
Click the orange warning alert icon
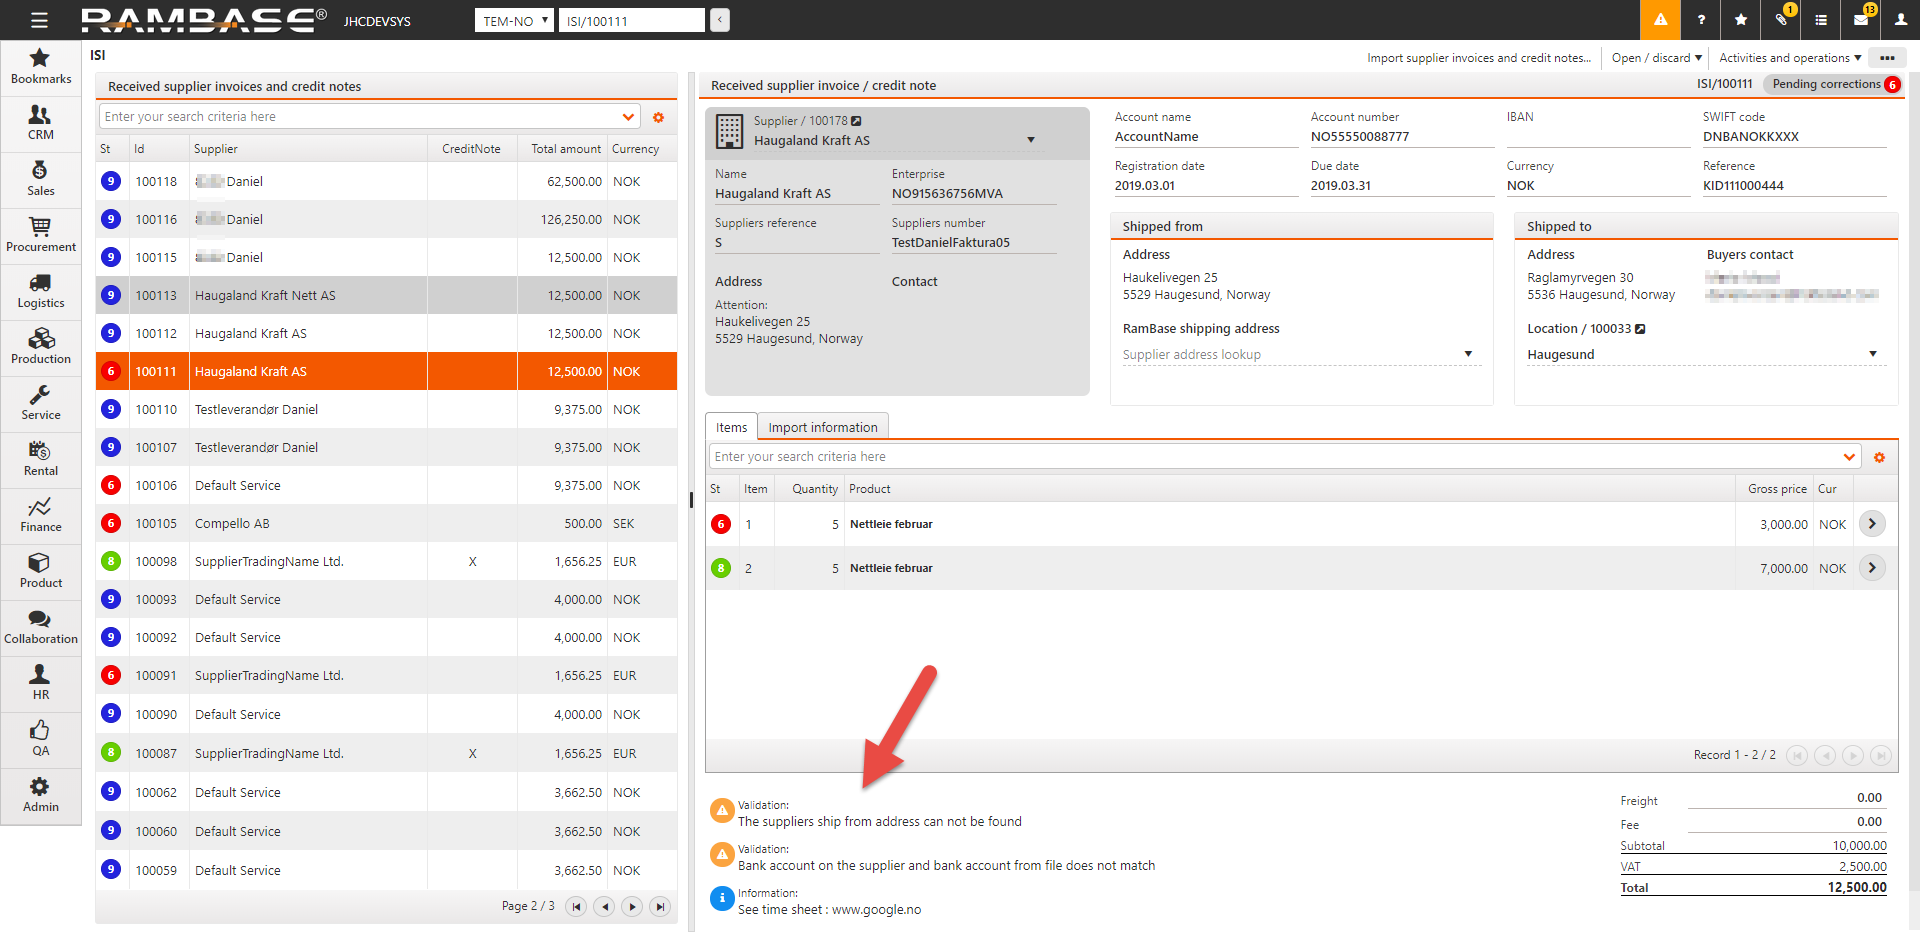pyautogui.click(x=1660, y=20)
